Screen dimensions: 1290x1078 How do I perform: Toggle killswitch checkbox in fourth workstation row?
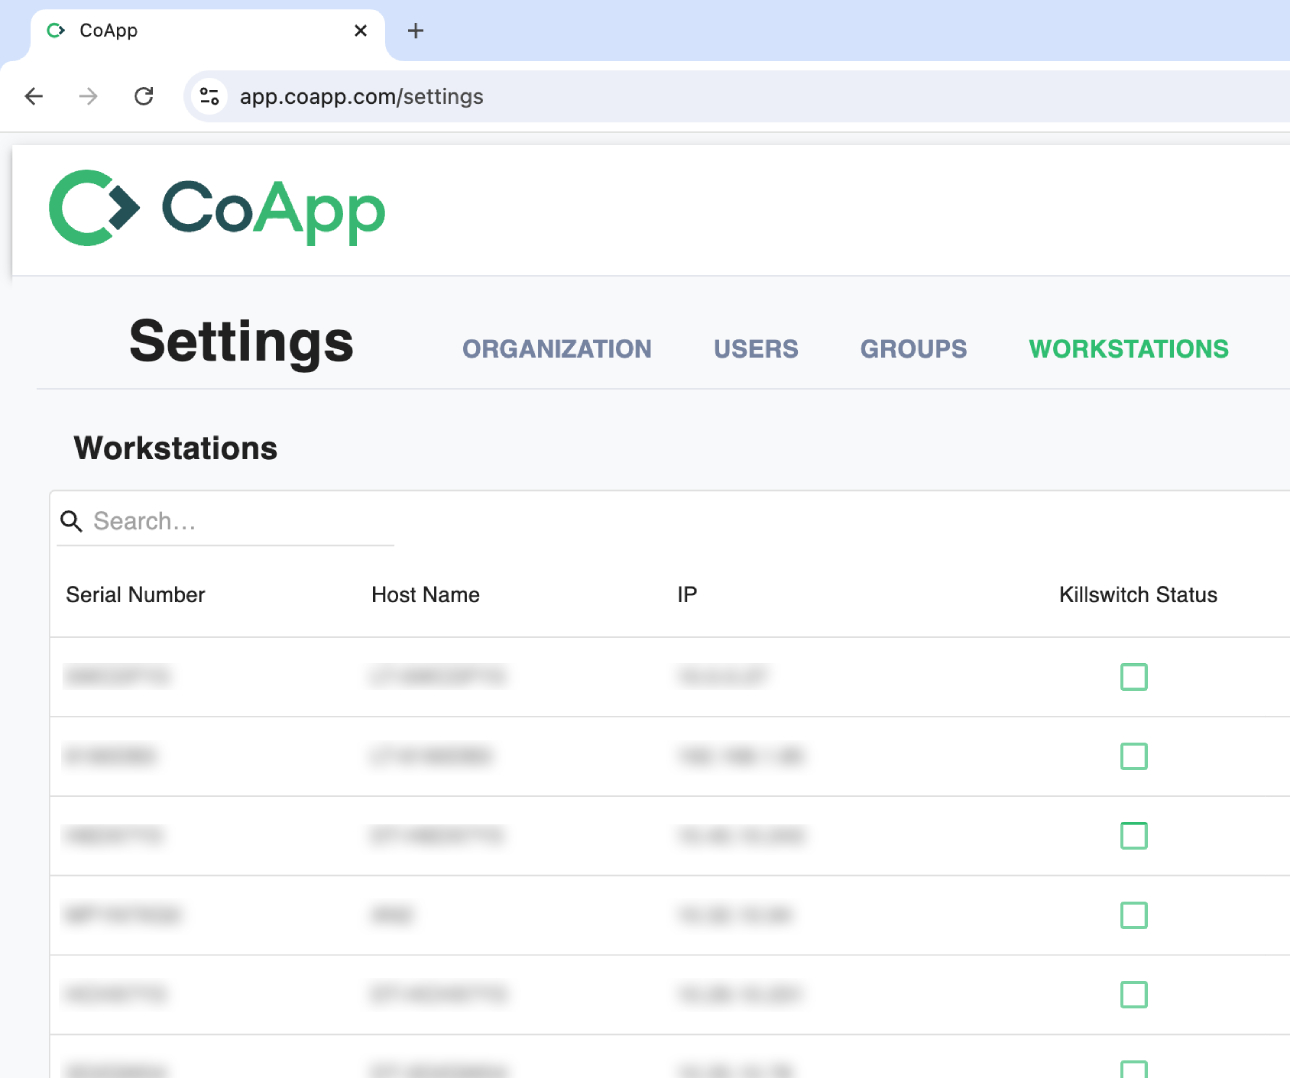click(1134, 915)
